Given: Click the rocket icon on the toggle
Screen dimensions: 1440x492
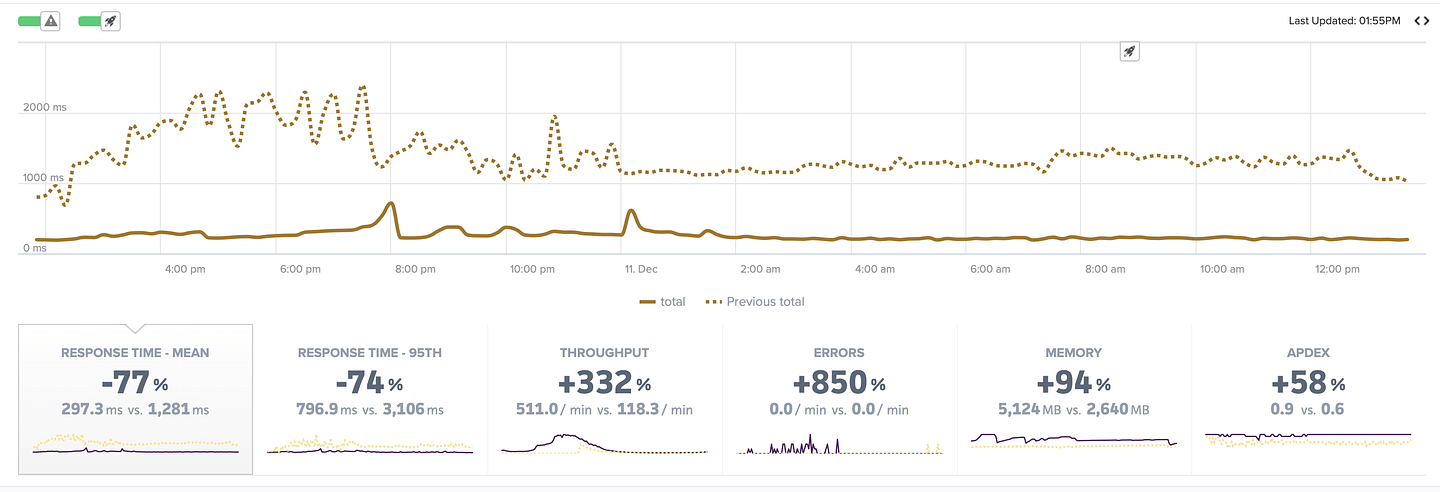Looking at the screenshot, I should (111, 20).
